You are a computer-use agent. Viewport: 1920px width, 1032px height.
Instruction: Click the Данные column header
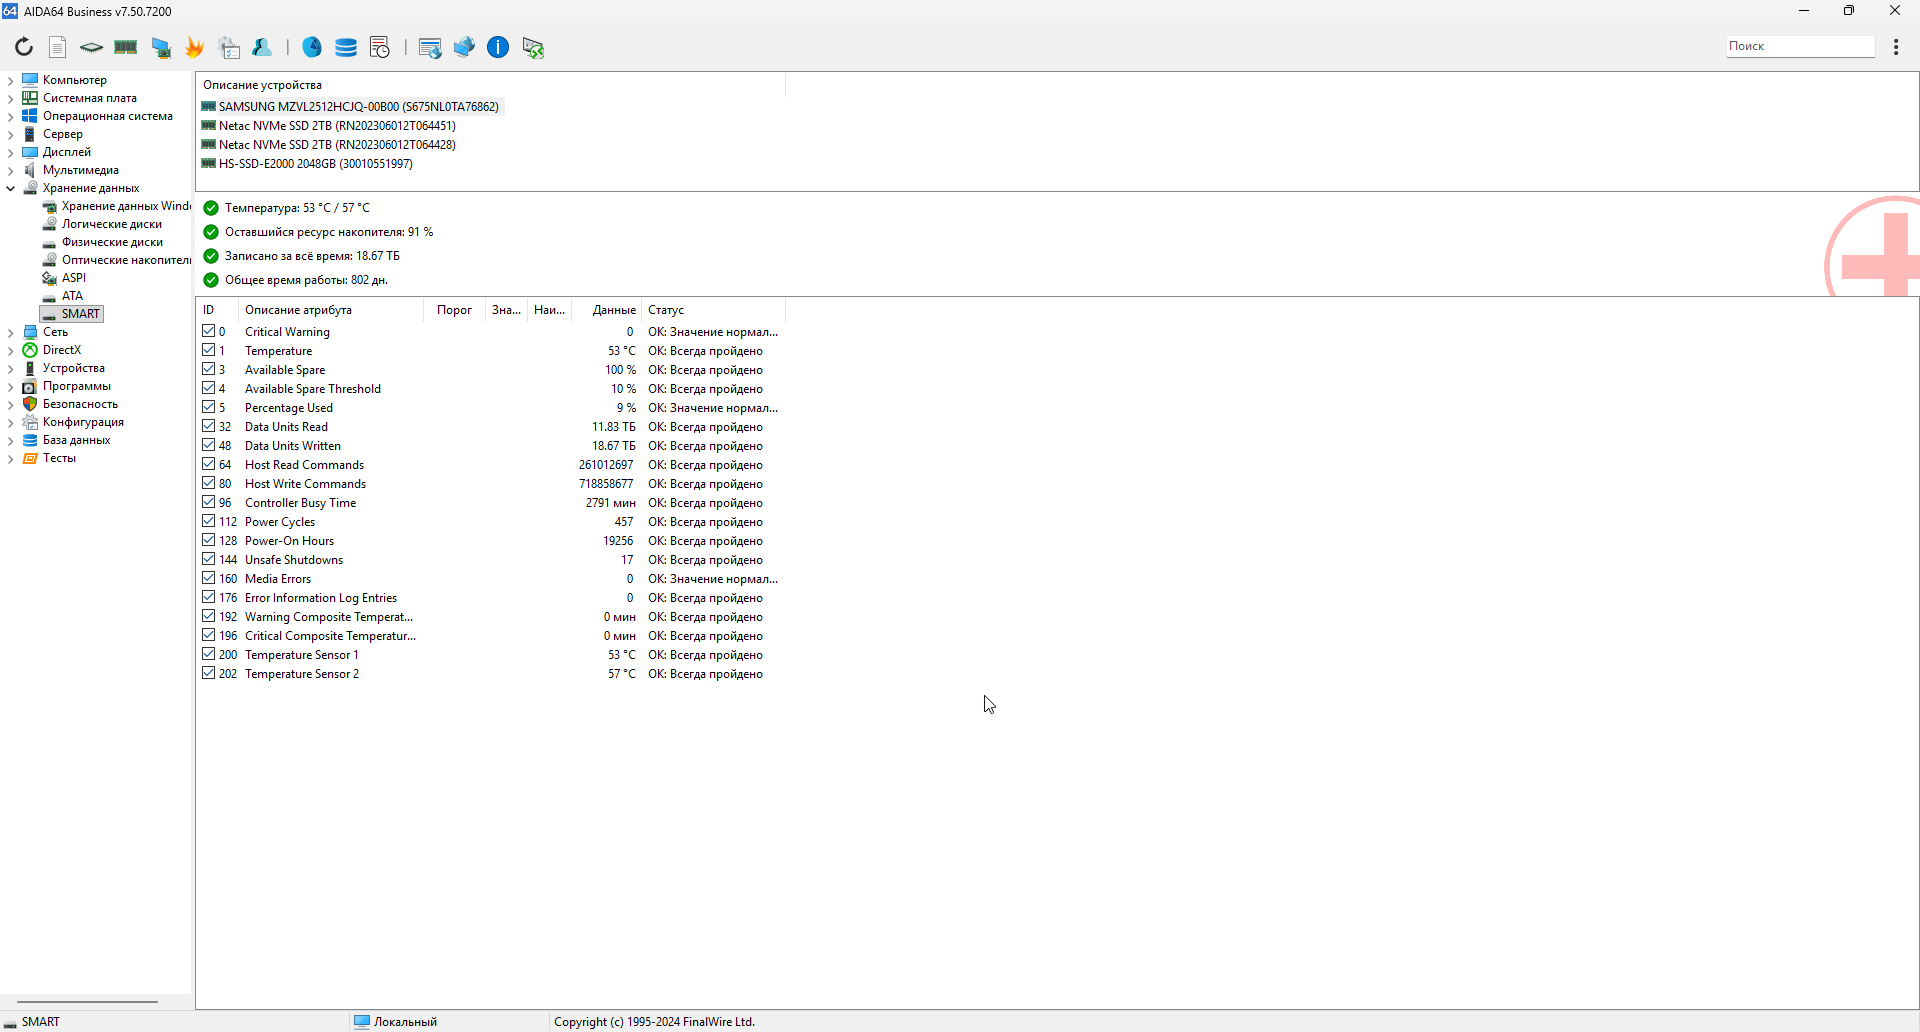tap(606, 310)
